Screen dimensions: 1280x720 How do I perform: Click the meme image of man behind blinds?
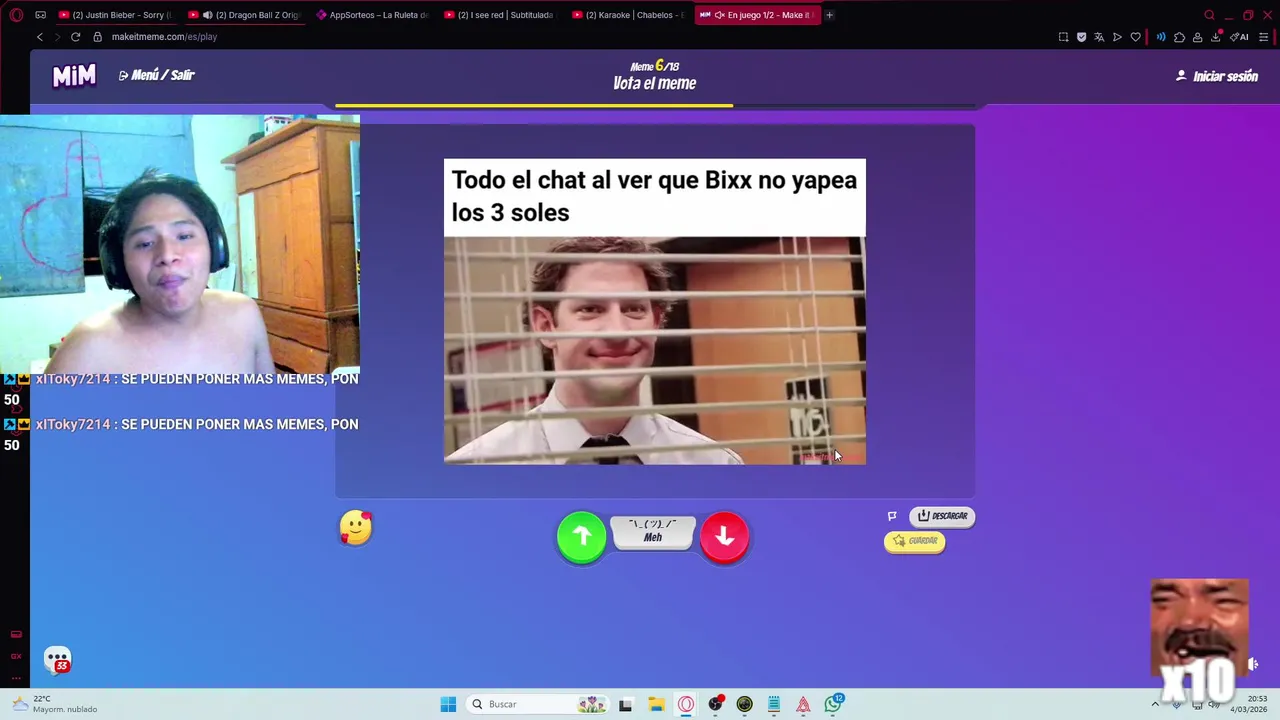coord(654,350)
